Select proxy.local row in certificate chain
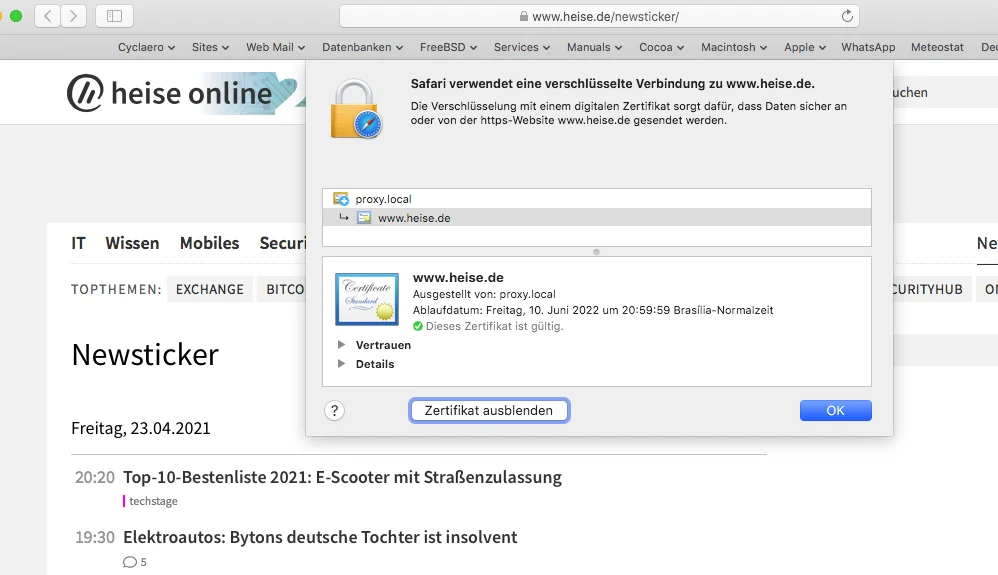The image size is (998, 575). 596,199
